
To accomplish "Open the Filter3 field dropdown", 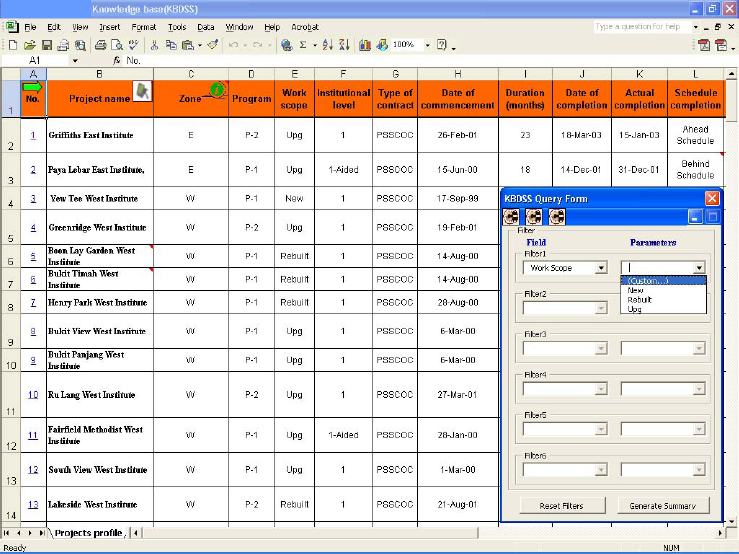I will 601,348.
